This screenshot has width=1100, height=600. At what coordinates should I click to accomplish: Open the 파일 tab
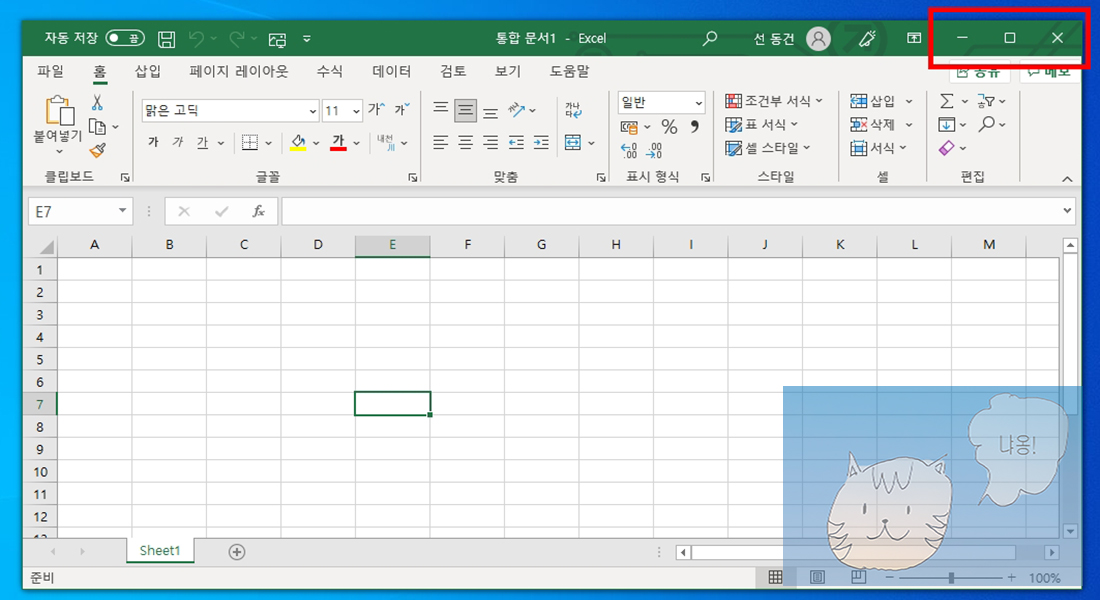tap(51, 71)
